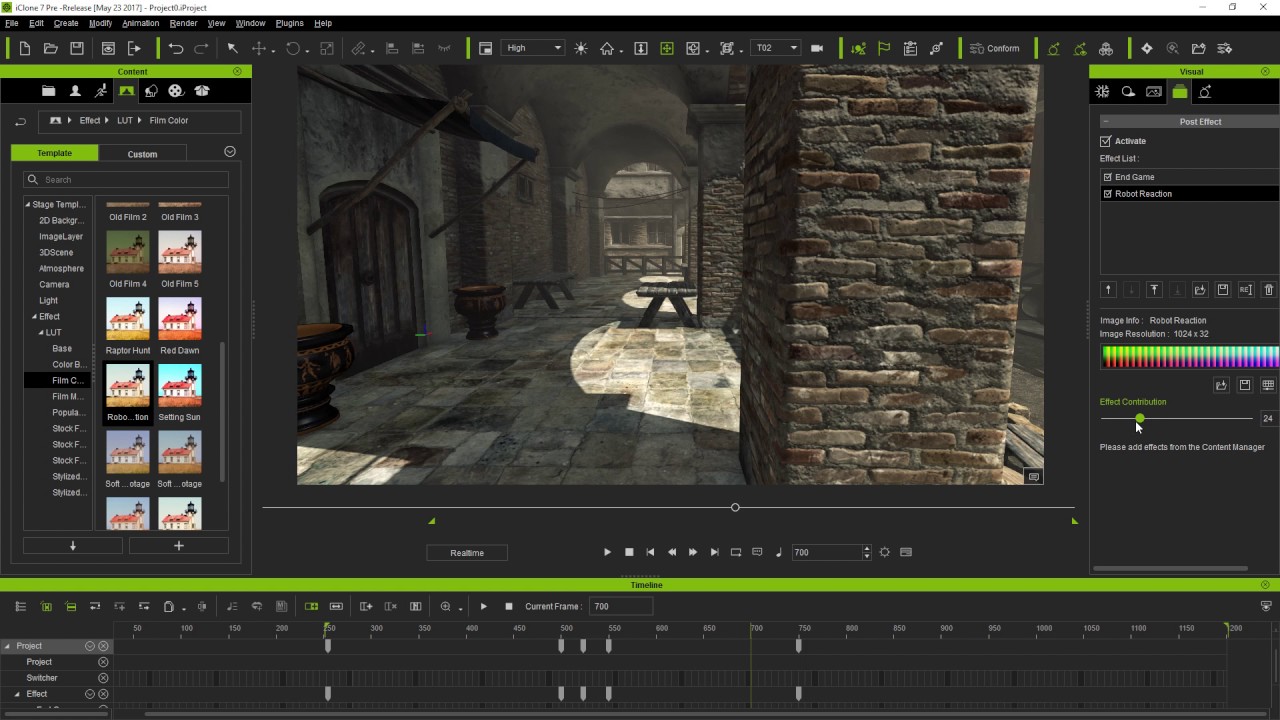Image resolution: width=1280 pixels, height=720 pixels.
Task: Open project with the folder icon
Action: pos(51,48)
